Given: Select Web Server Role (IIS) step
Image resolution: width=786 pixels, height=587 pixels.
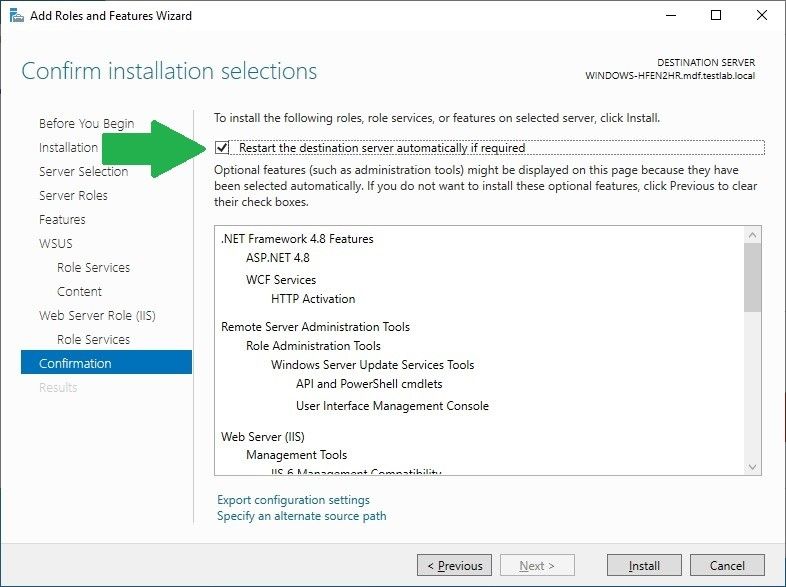Looking at the screenshot, I should tap(97, 316).
